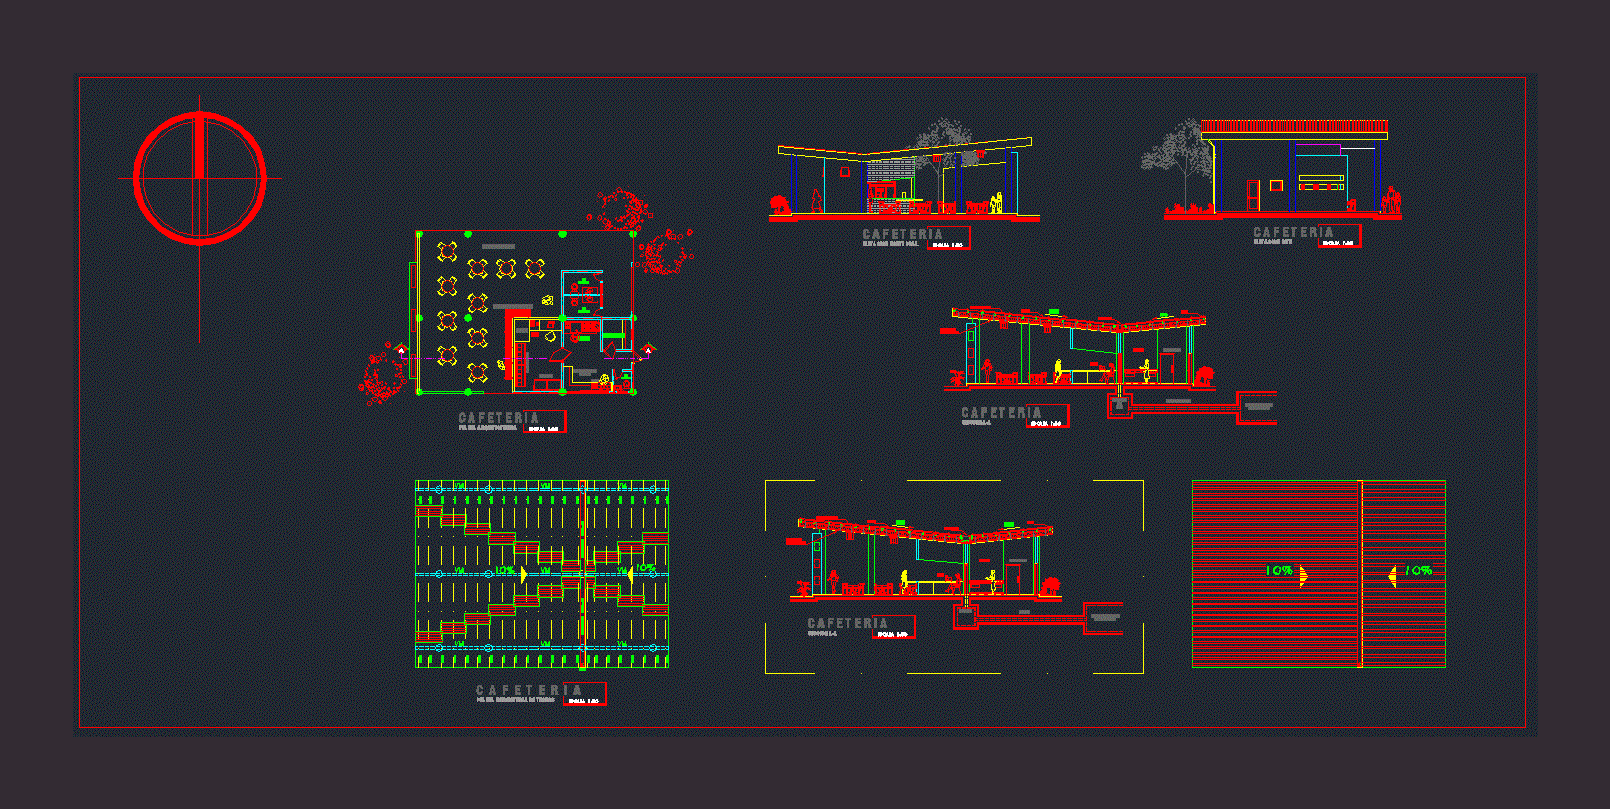Viewport: 1610px width, 809px height.
Task: Click left 10% label in roof structure plan
Action: pos(504,570)
